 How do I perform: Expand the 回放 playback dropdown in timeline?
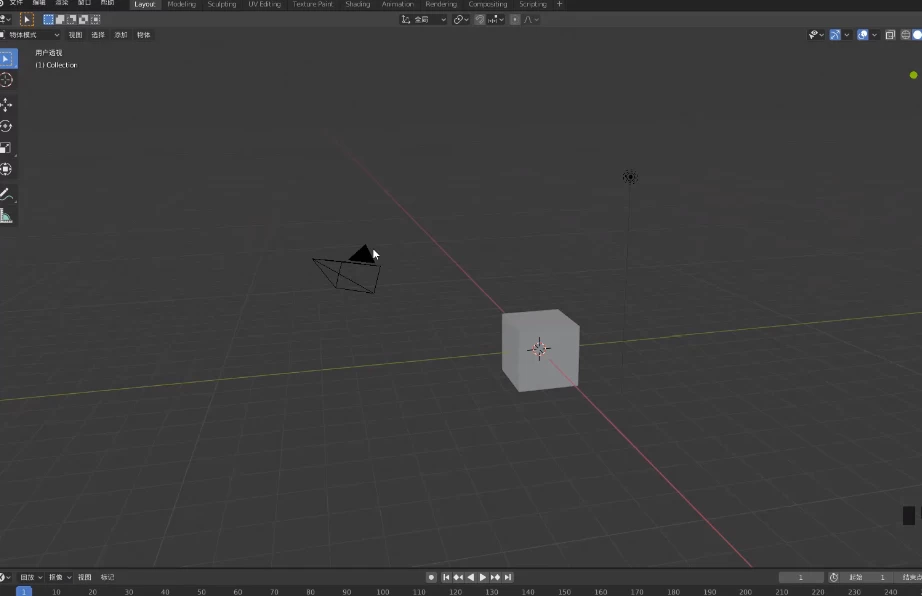[x=30, y=577]
